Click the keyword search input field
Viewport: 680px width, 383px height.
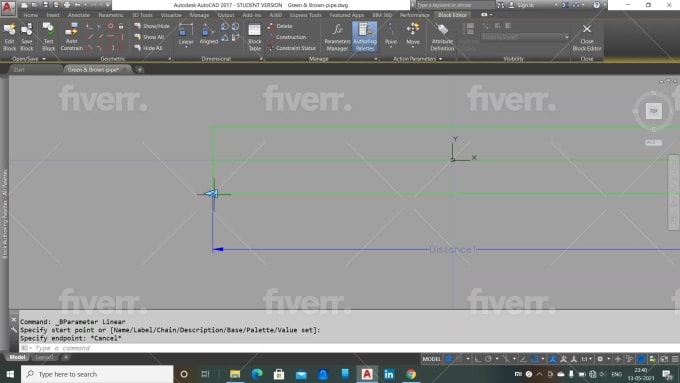455,5
